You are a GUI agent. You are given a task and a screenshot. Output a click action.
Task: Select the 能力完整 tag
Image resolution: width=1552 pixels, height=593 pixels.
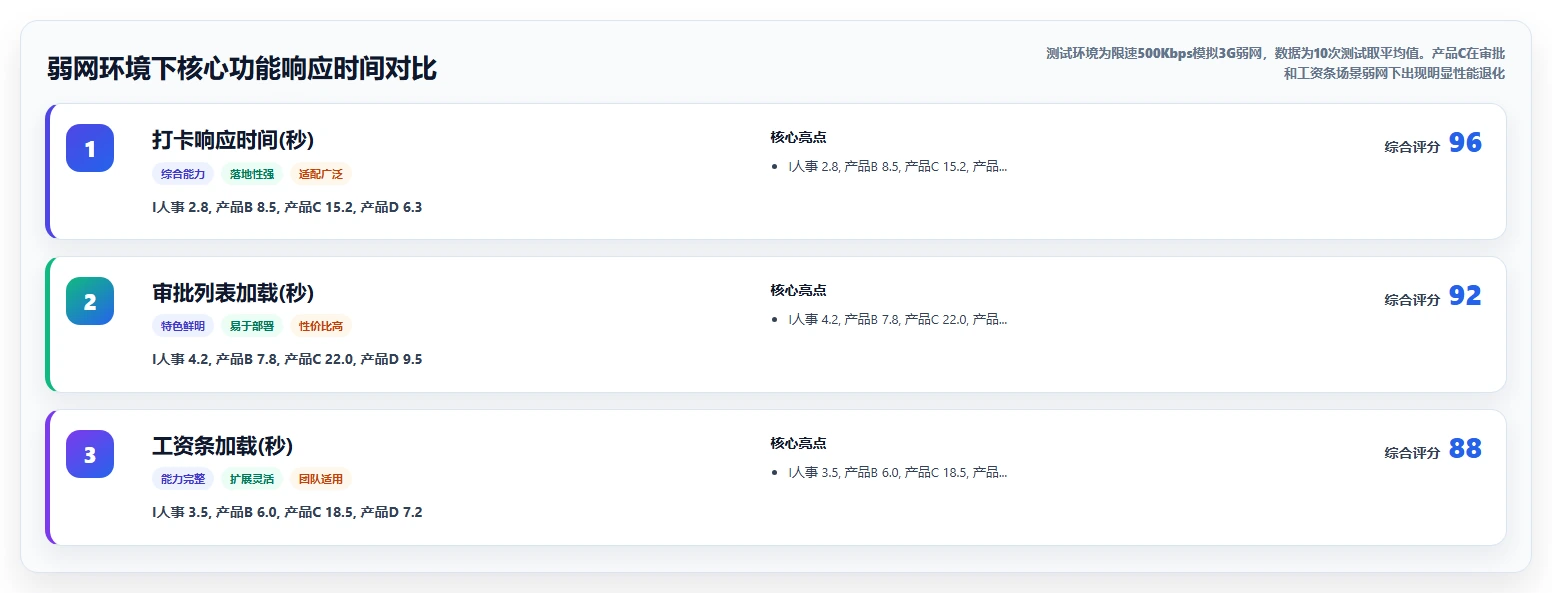click(183, 479)
